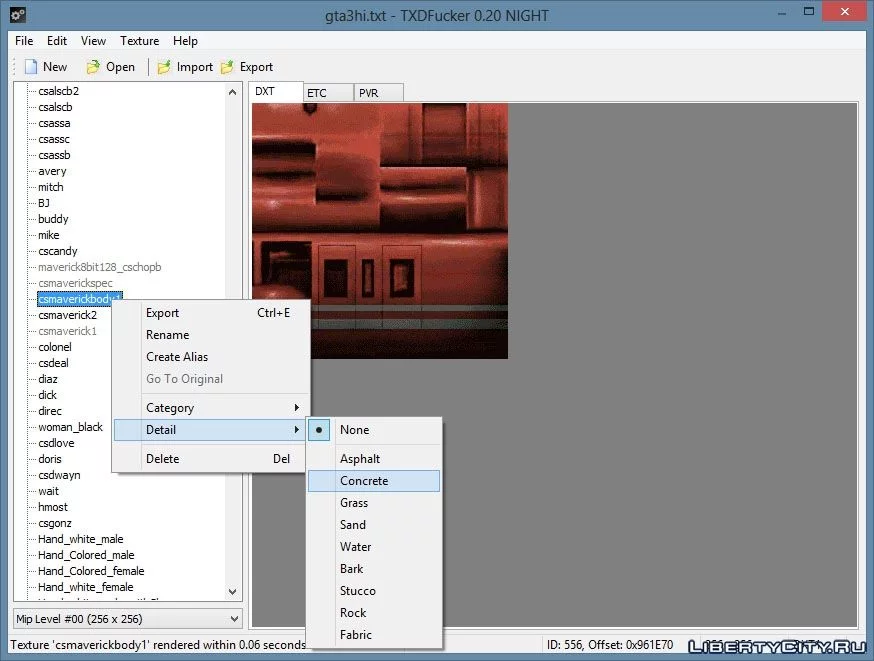Select the colonel texture entry
This screenshot has height=661, width=874.
(55, 347)
